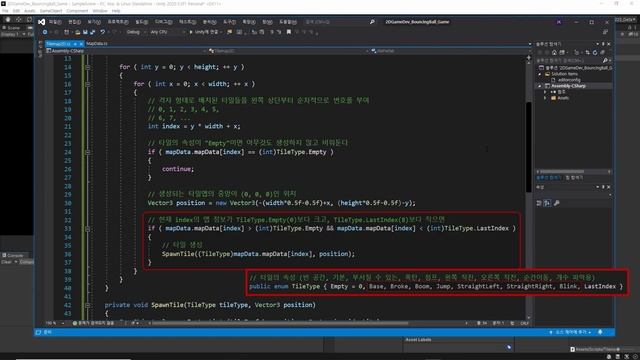640x360 pixels.
Task: Click the notifications bell in status bar
Action: point(600,332)
